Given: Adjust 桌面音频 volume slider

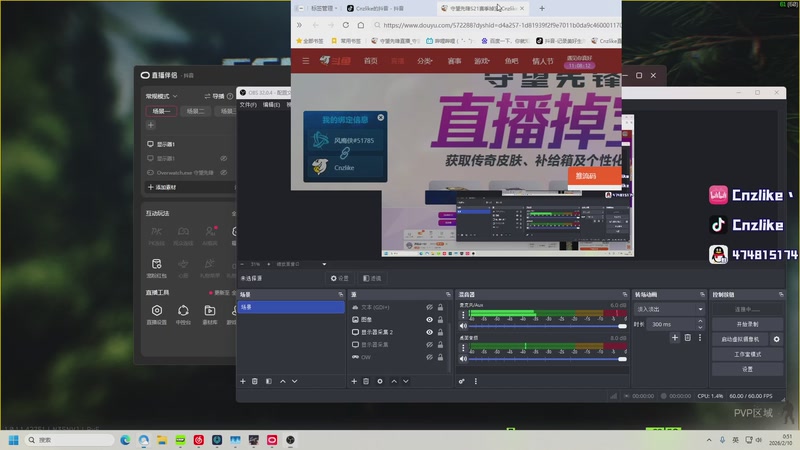Looking at the screenshot, I should [547, 359].
